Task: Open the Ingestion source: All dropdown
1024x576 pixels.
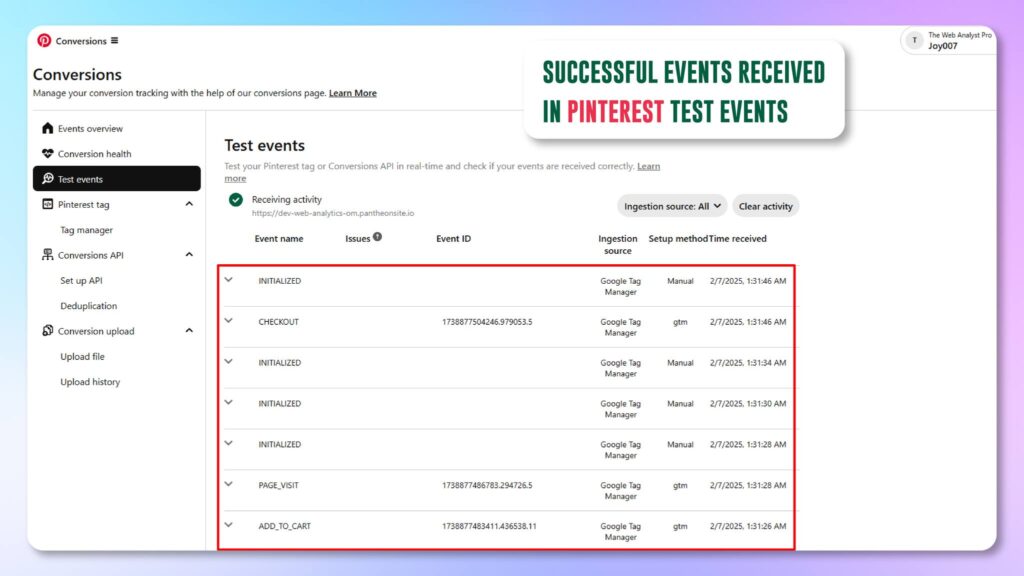Action: (672, 206)
